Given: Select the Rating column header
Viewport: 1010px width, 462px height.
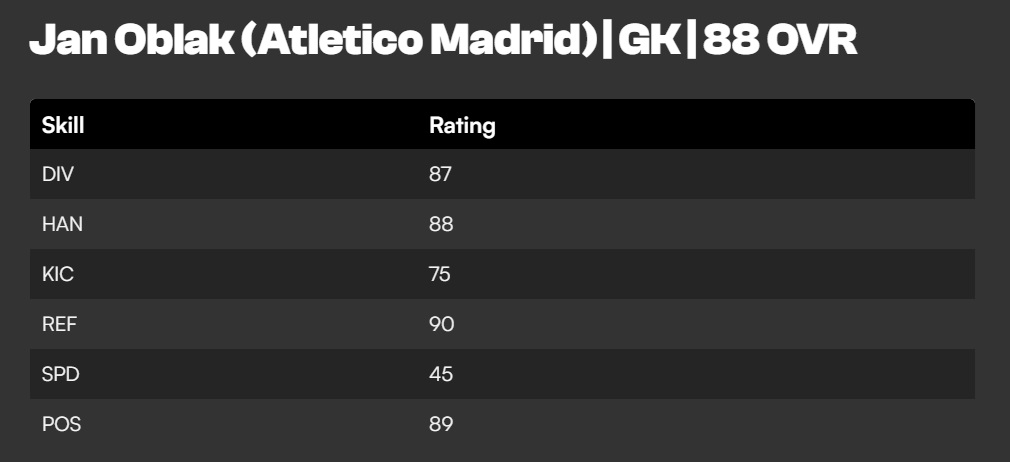Looking at the screenshot, I should 462,126.
